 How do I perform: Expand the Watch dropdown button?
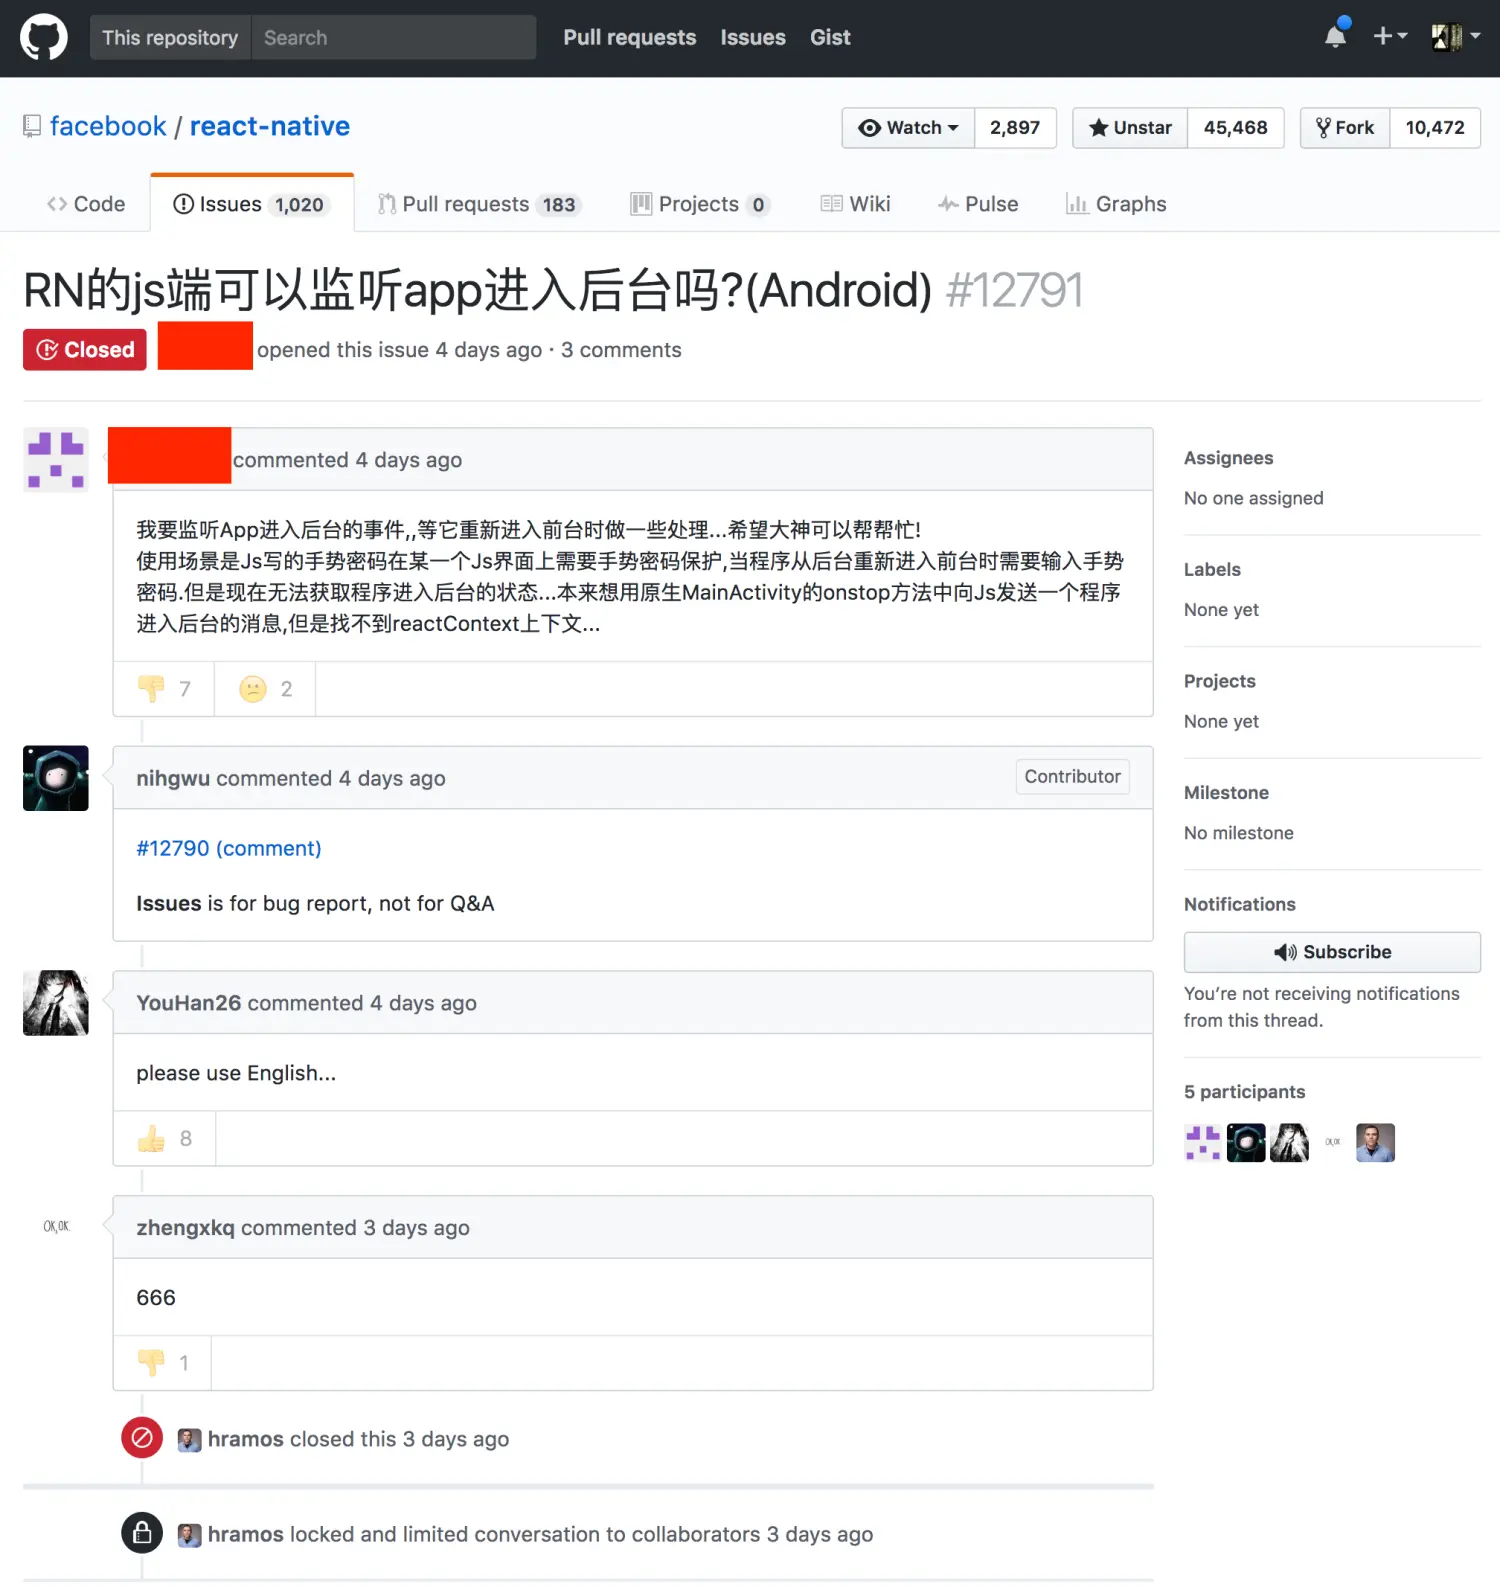click(x=908, y=128)
